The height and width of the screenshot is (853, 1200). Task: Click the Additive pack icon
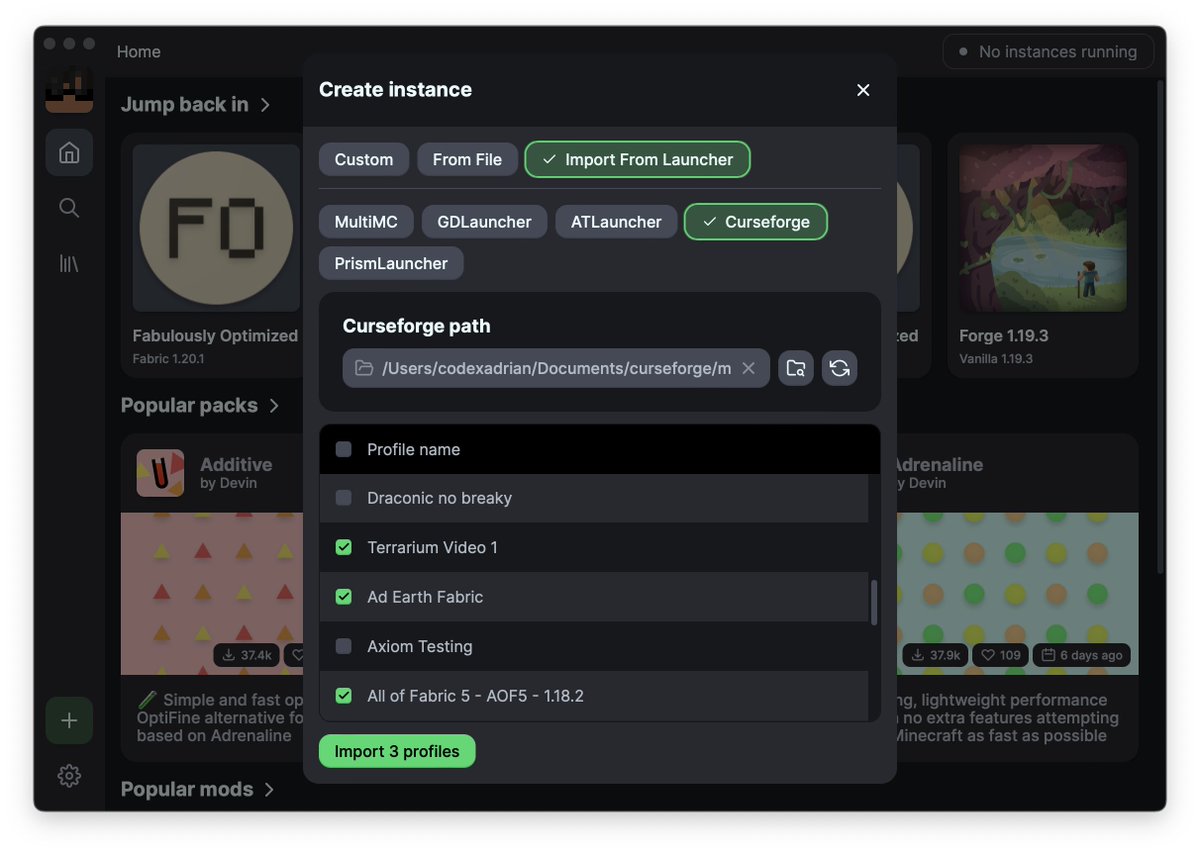pyautogui.click(x=160, y=473)
